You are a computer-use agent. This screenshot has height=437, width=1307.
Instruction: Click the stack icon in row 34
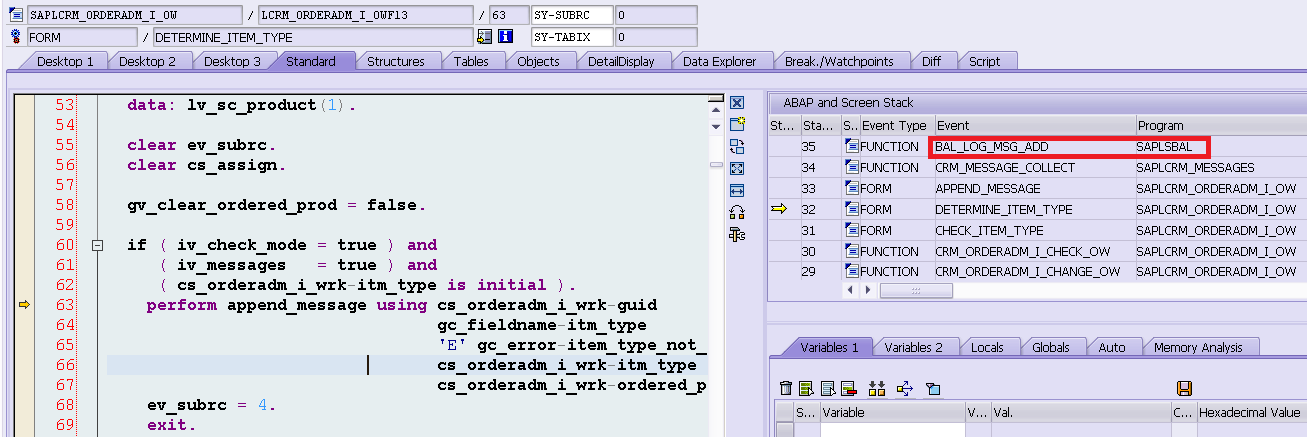click(852, 168)
